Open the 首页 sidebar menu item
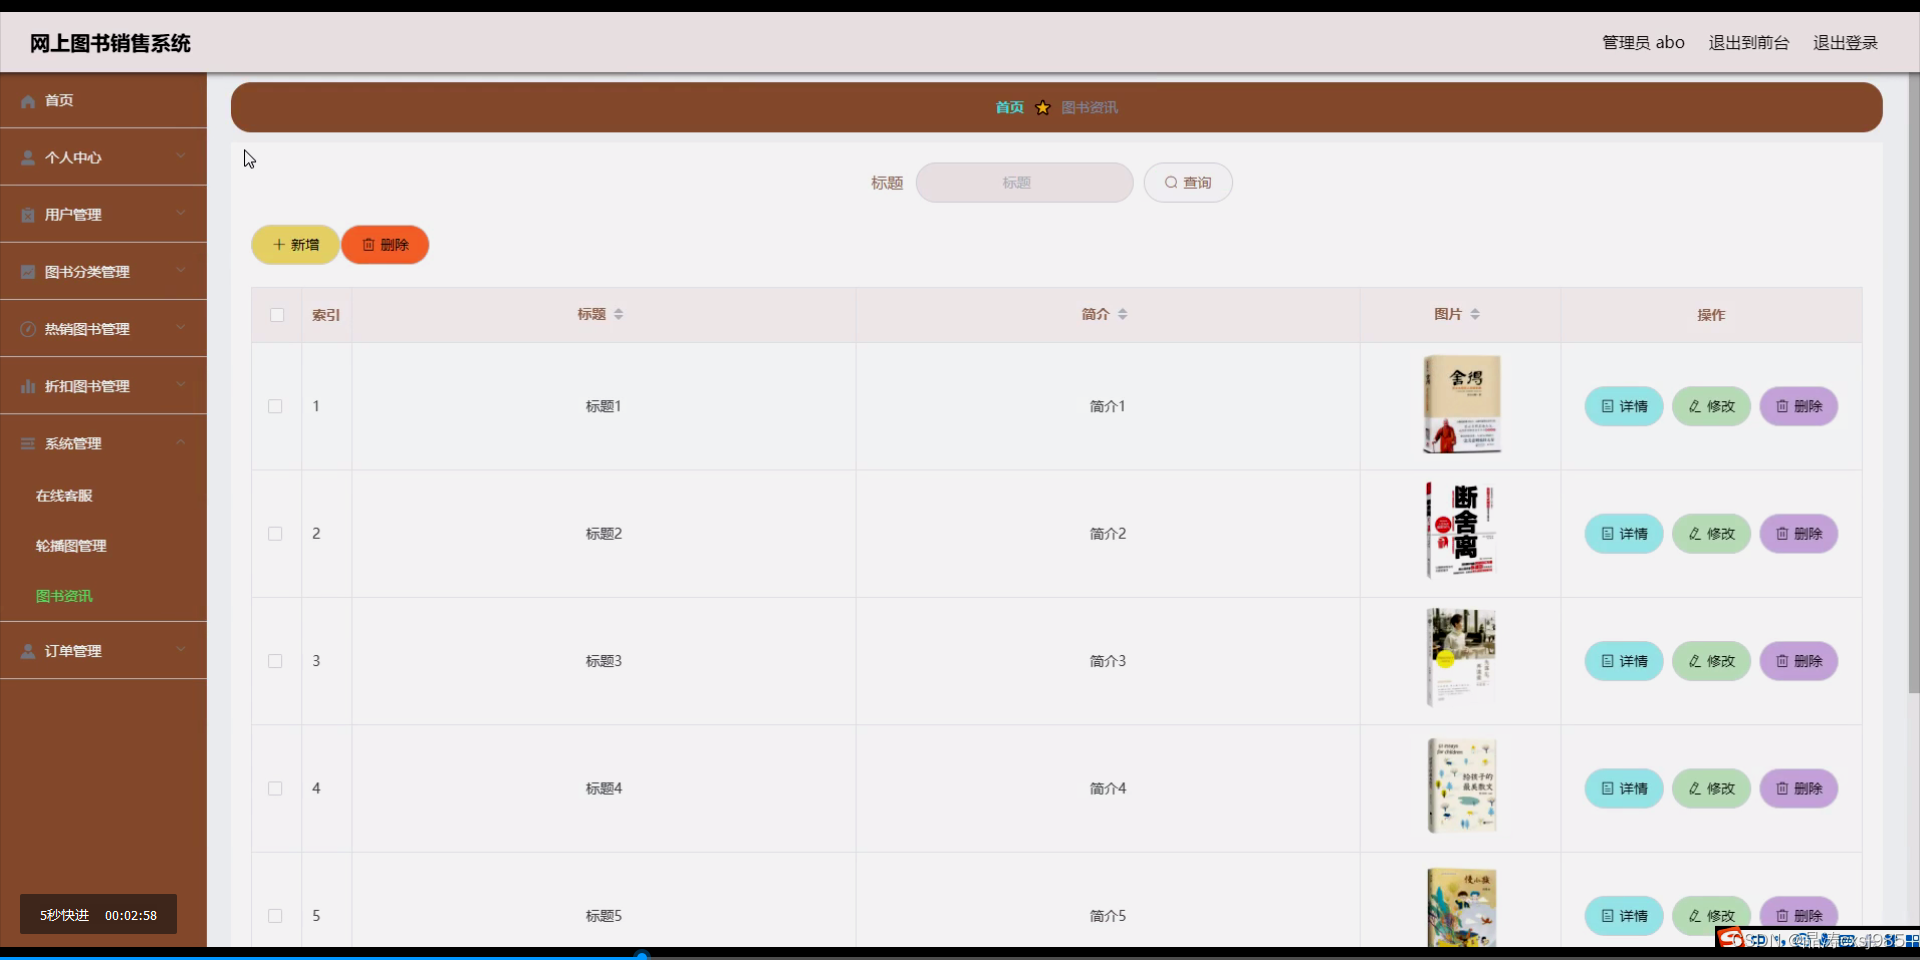This screenshot has width=1920, height=960. pyautogui.click(x=103, y=100)
